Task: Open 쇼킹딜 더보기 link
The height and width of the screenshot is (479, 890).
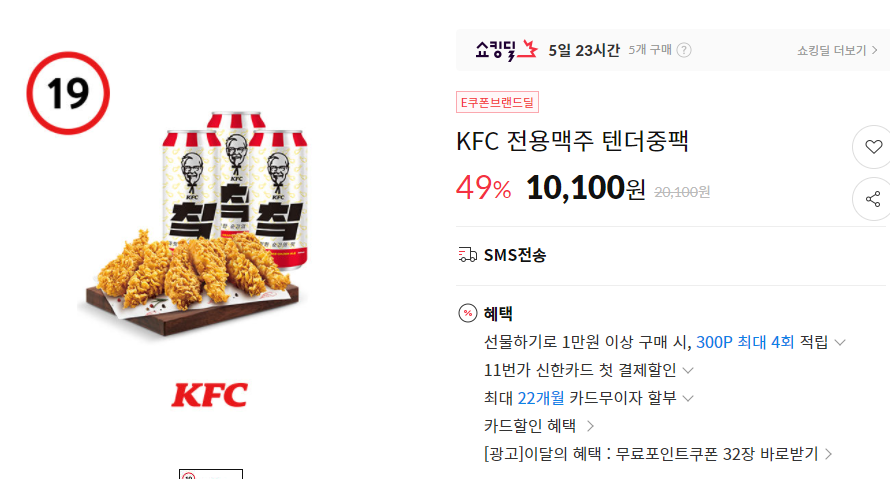Action: point(837,51)
